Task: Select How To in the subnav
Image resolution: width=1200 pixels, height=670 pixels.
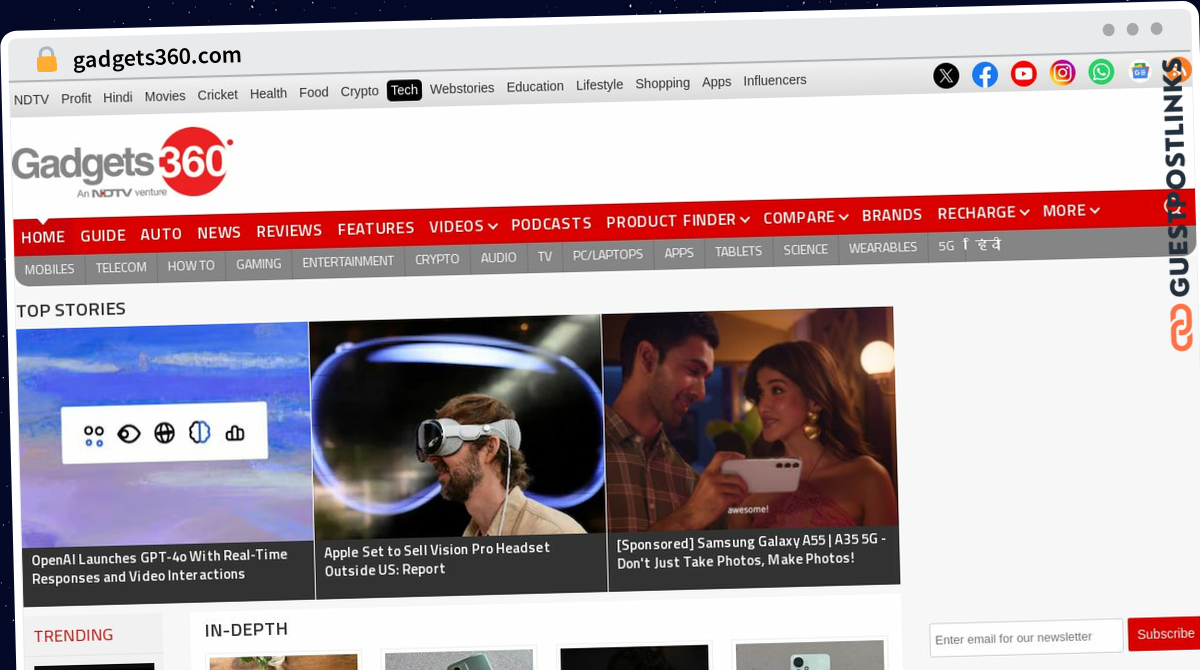Action: point(191,266)
